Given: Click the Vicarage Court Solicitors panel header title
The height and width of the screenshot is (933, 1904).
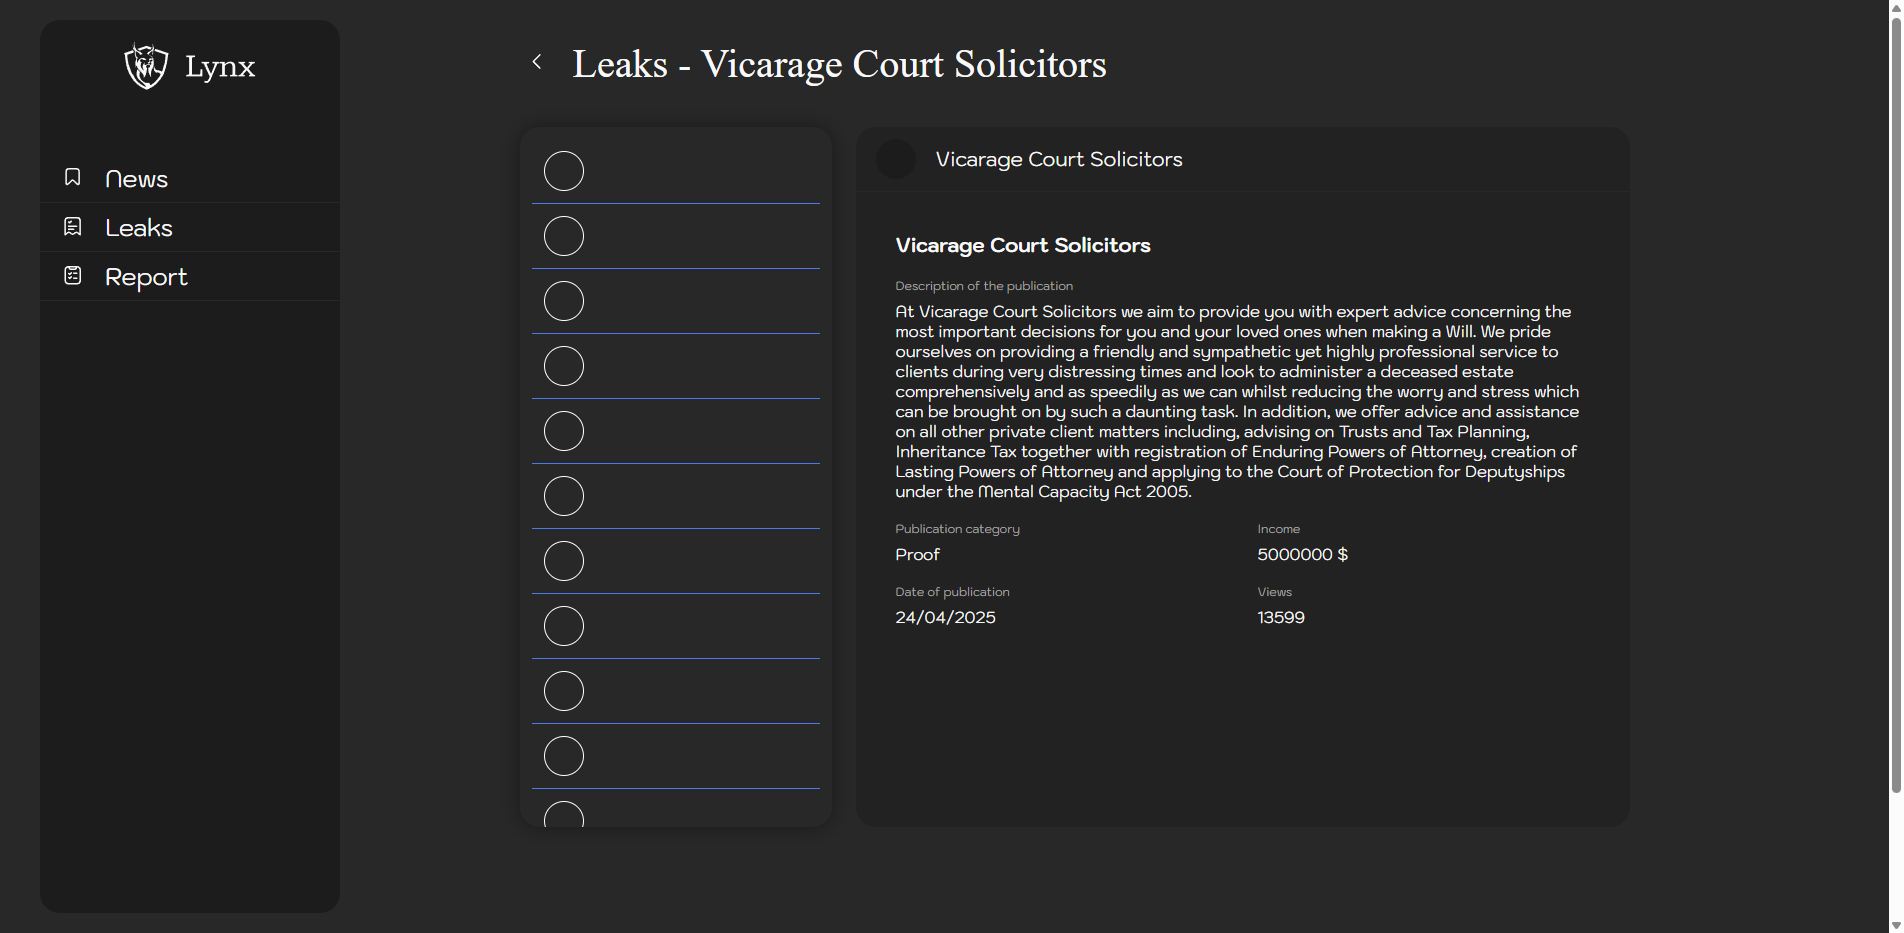Looking at the screenshot, I should [1058, 159].
